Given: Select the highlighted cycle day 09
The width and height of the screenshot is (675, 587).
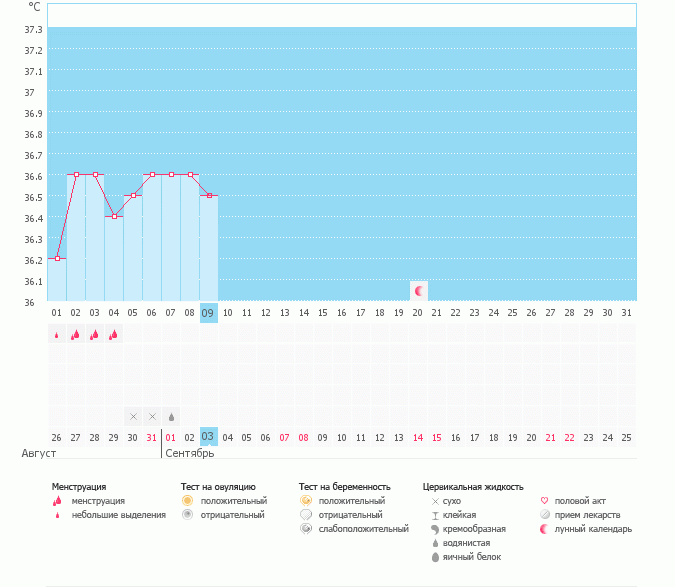Looking at the screenshot, I should (x=208, y=313).
